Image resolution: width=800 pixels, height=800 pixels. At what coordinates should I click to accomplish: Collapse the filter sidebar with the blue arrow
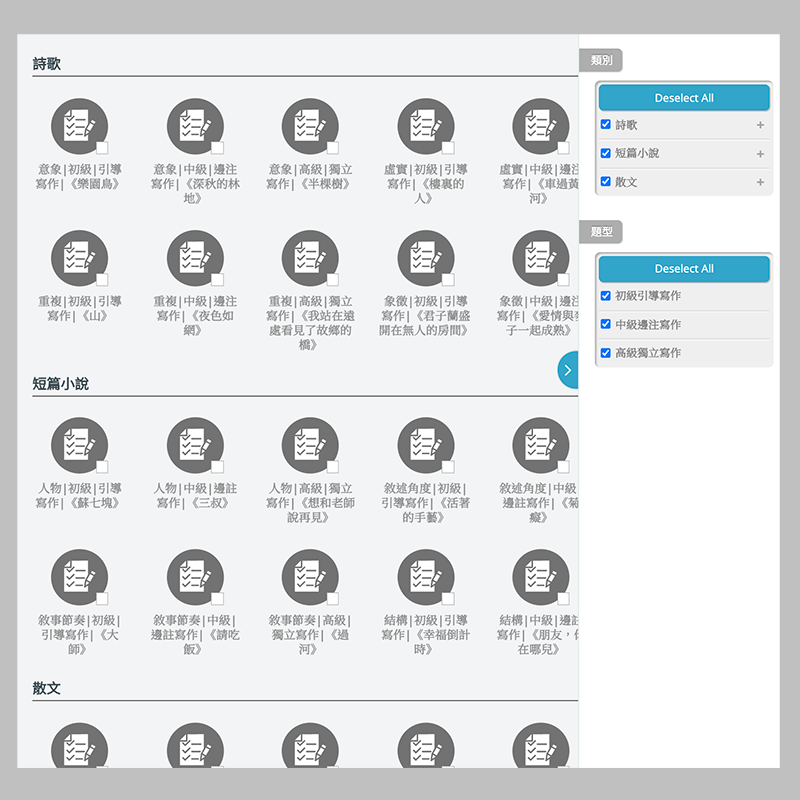(x=568, y=370)
